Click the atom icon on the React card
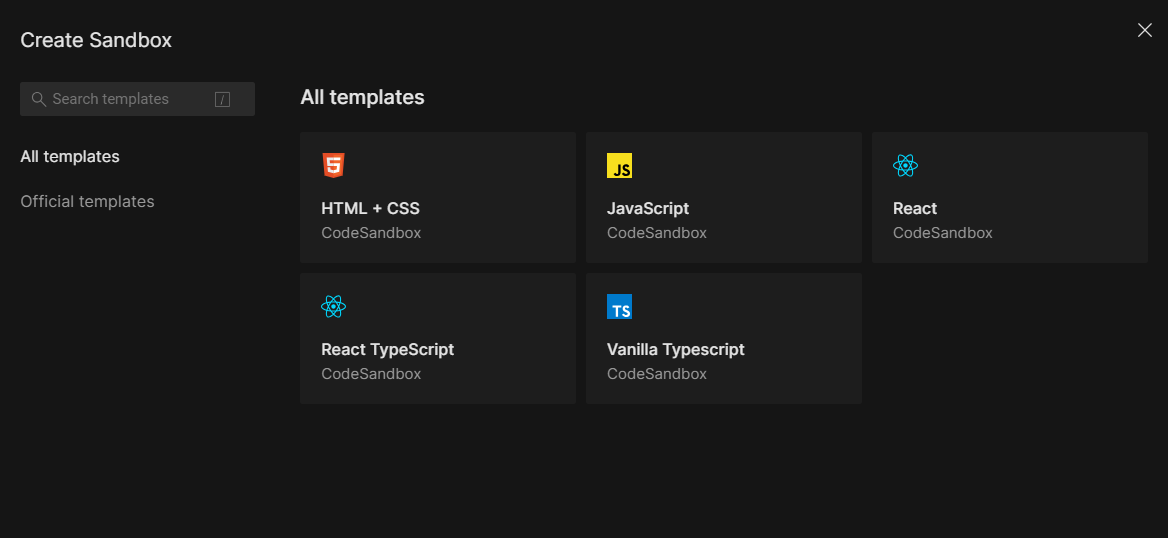 (905, 165)
